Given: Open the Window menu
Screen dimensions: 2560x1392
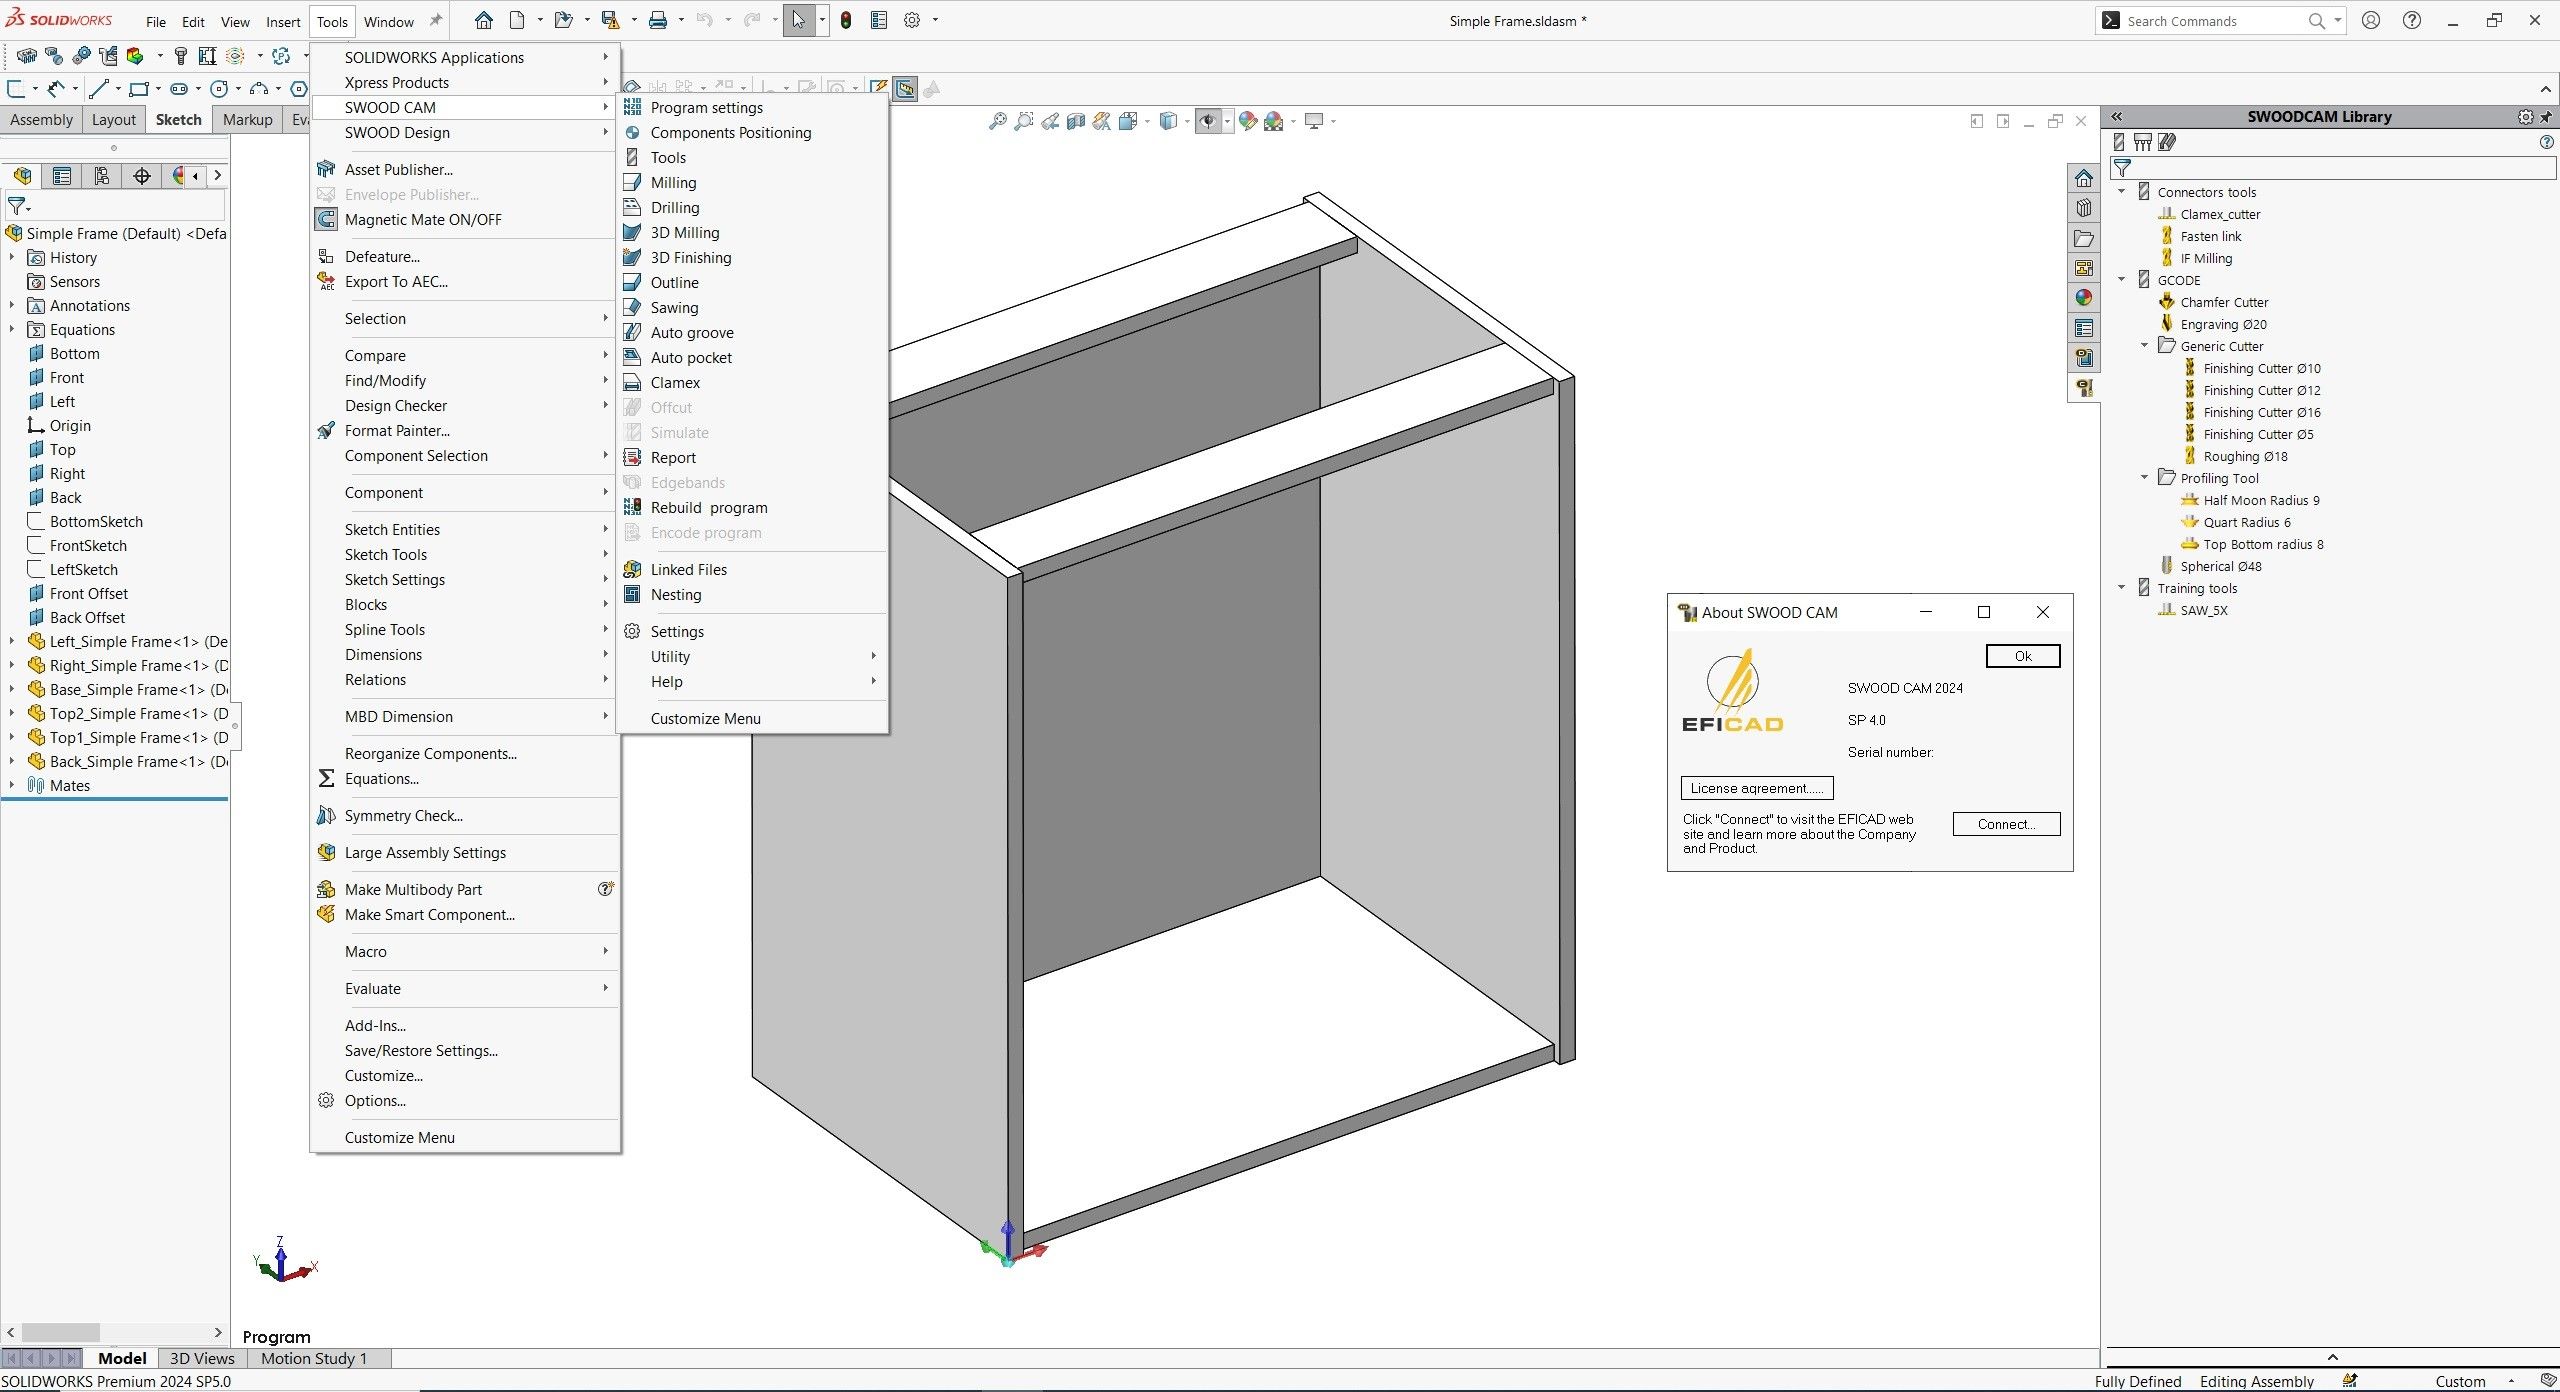Looking at the screenshot, I should 389,21.
